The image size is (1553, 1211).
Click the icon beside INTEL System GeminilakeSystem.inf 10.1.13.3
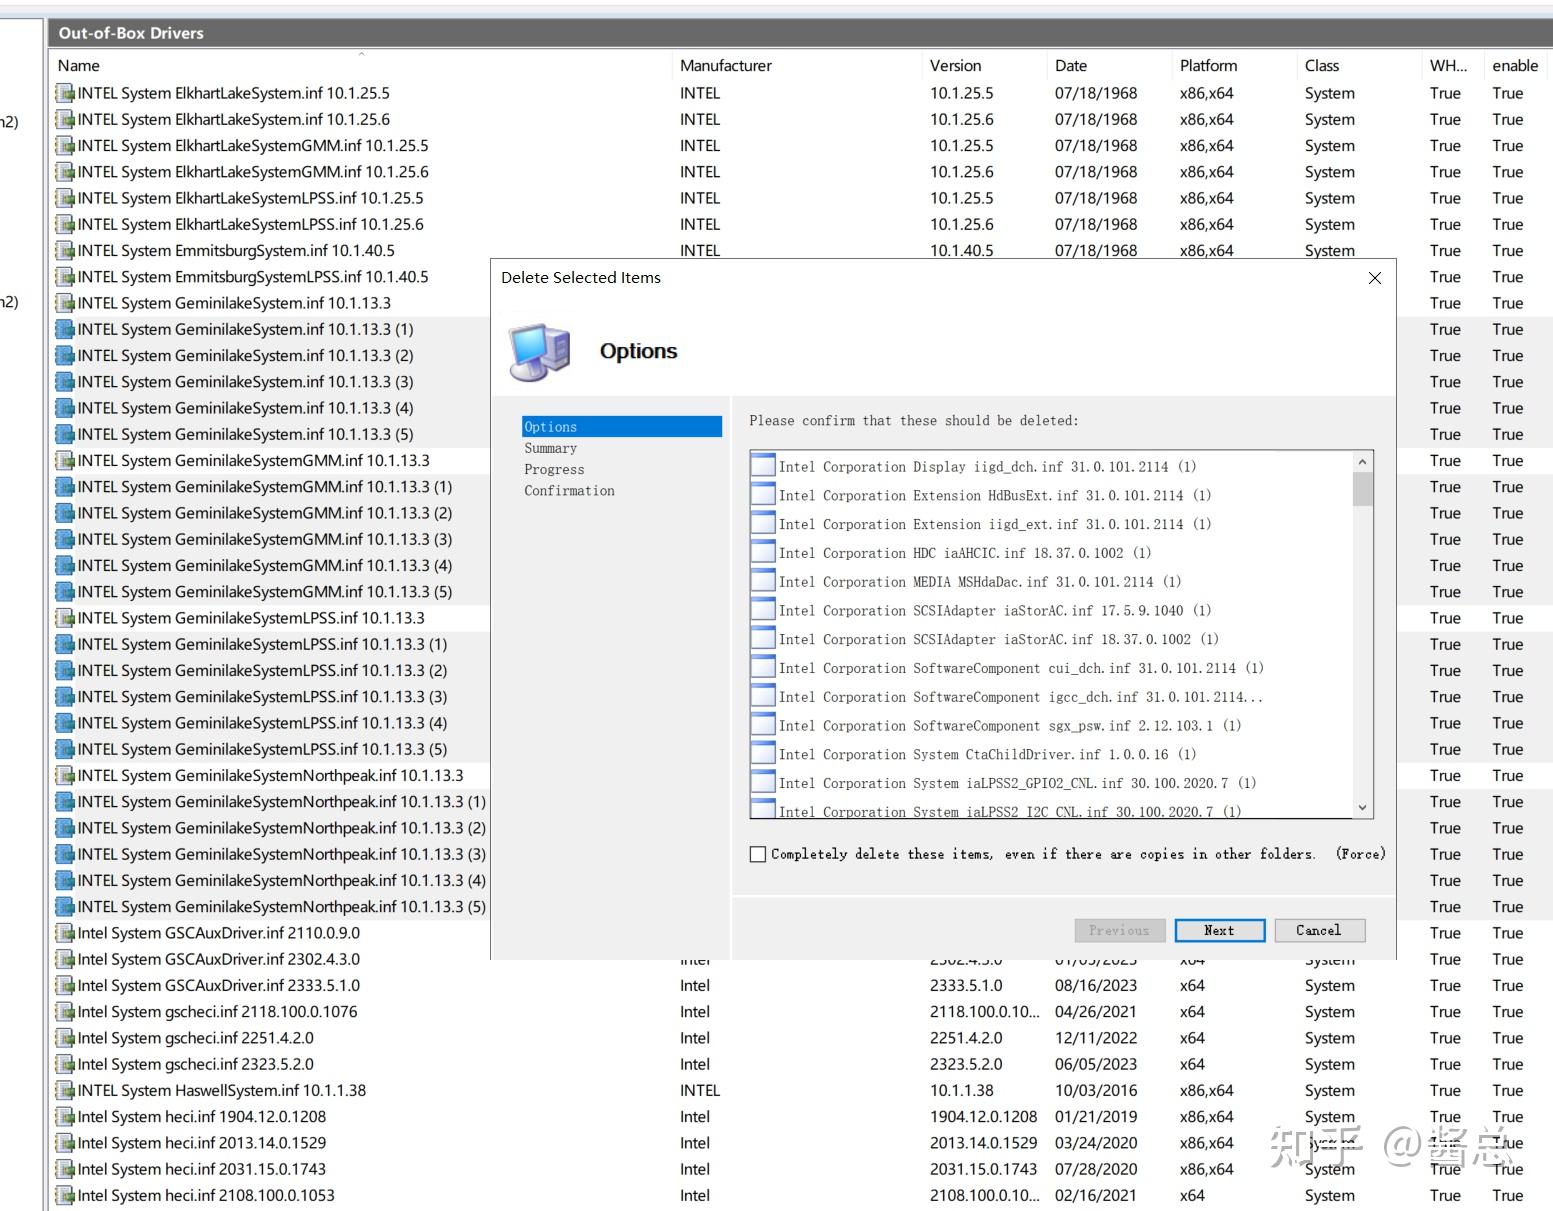(64, 303)
